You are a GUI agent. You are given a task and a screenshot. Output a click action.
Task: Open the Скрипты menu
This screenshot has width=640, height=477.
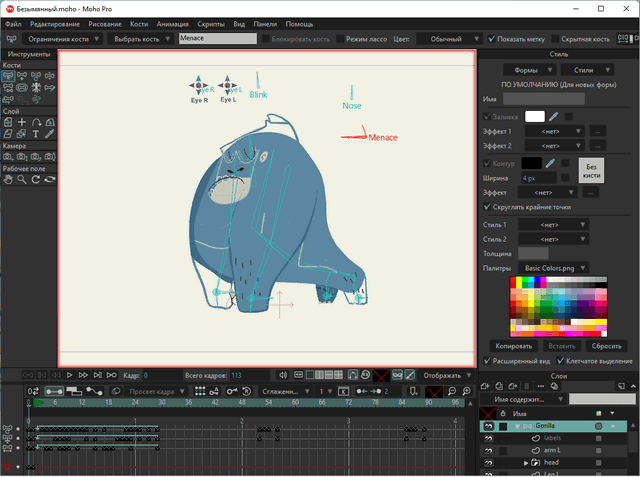[213, 22]
